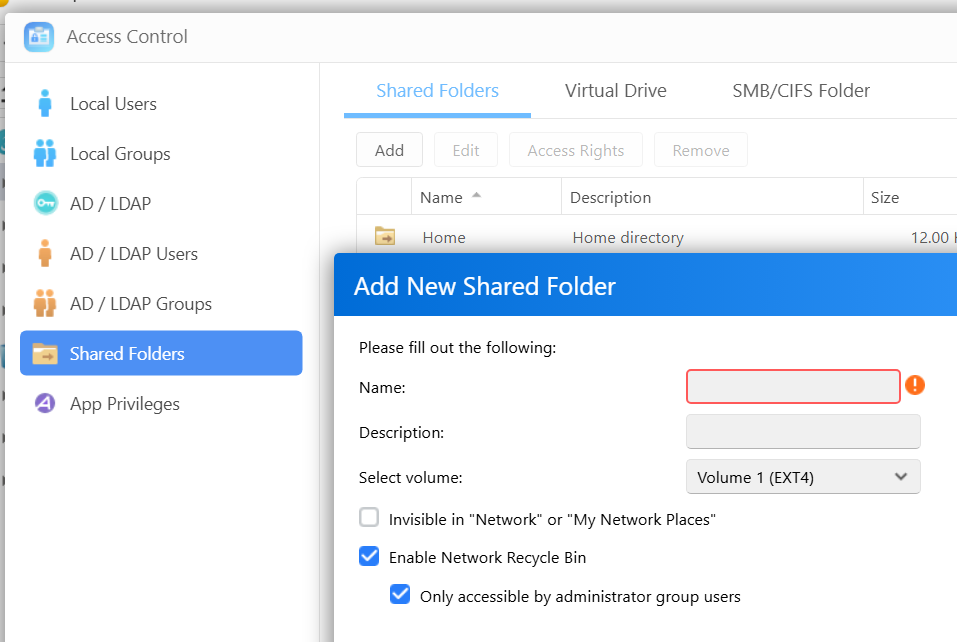Disable the Enable Network Recycle Bin checkbox
Screen dimensions: 957x642
369,557
